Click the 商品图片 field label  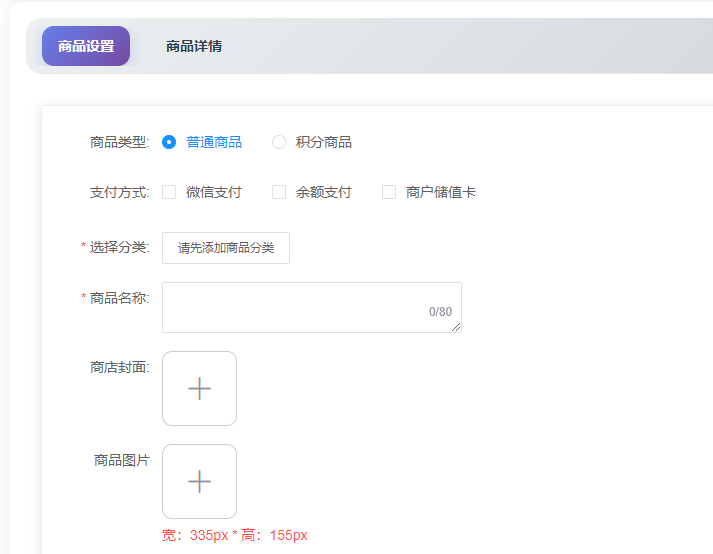click(x=121, y=460)
